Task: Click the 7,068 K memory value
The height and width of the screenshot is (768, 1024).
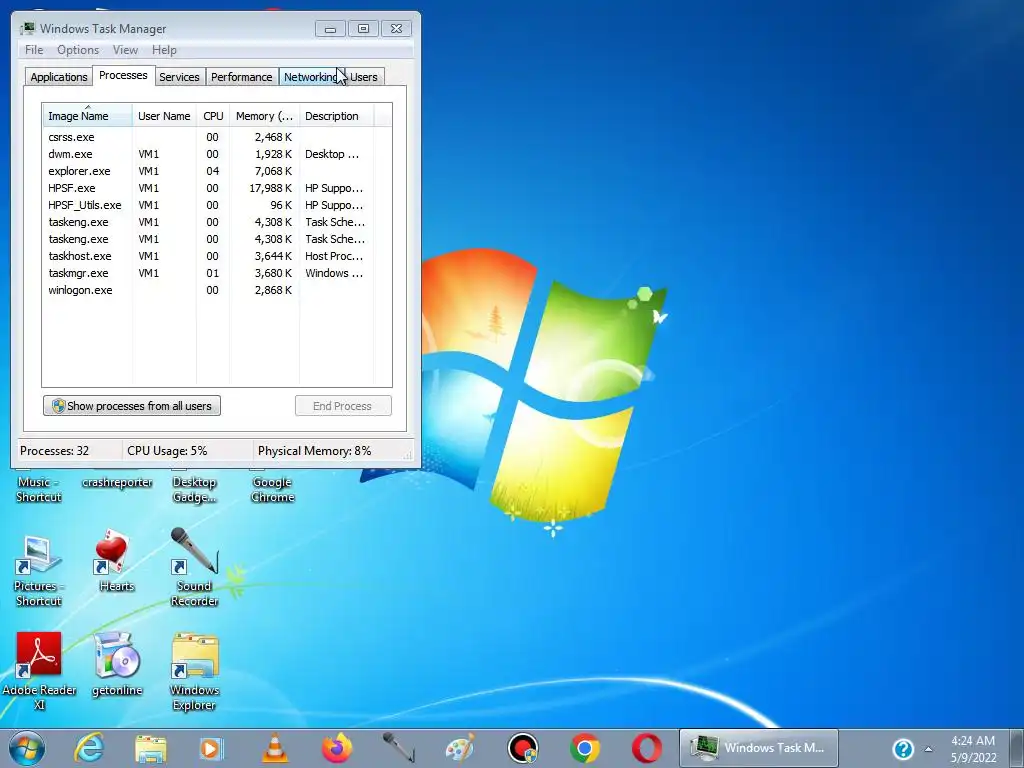Action: point(273,171)
